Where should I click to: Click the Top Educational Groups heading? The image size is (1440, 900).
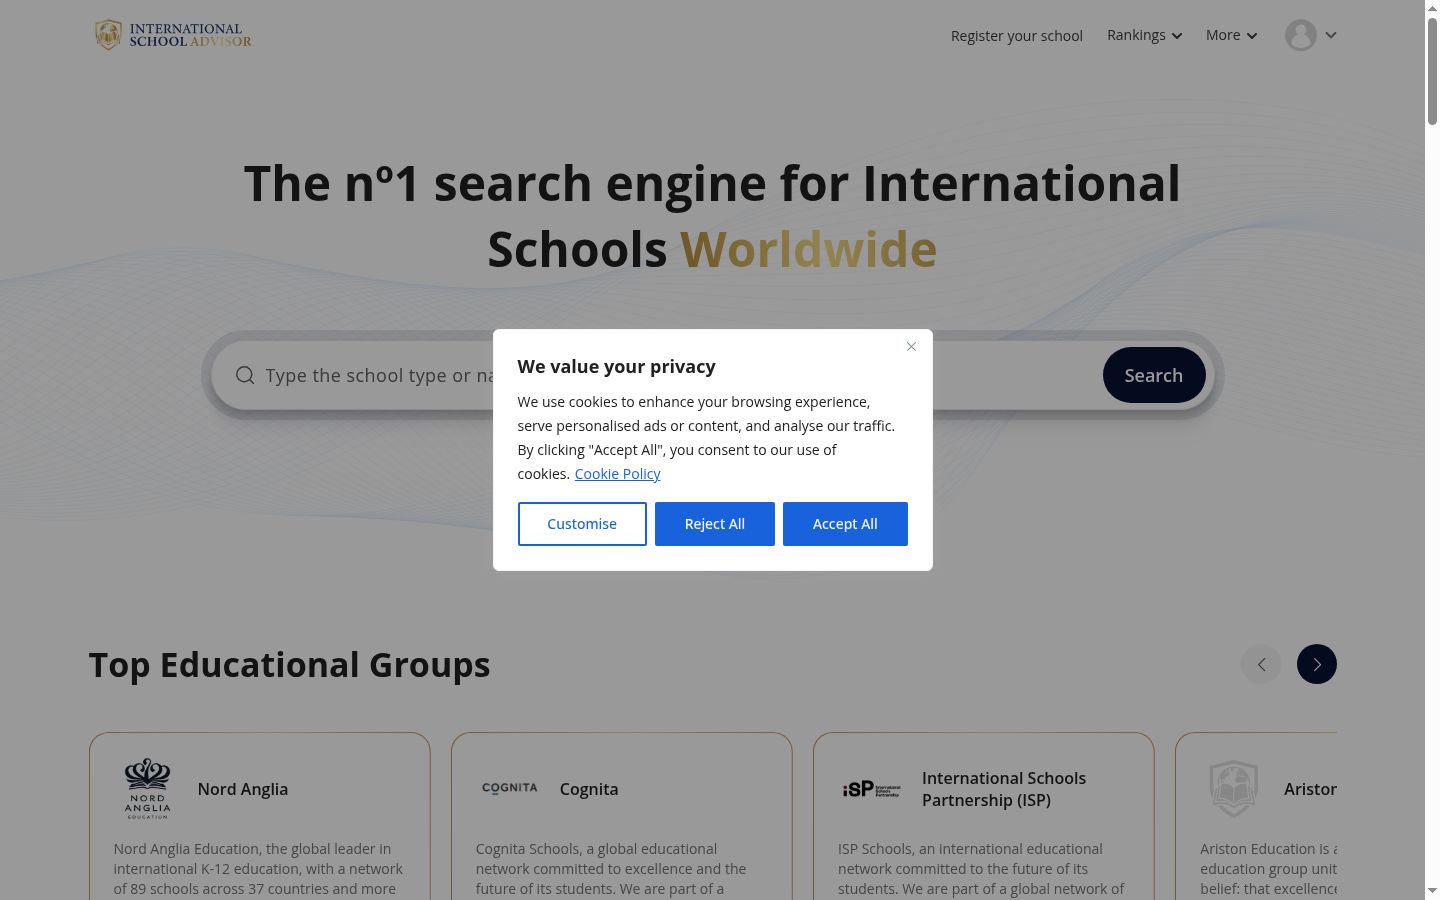[x=290, y=665]
